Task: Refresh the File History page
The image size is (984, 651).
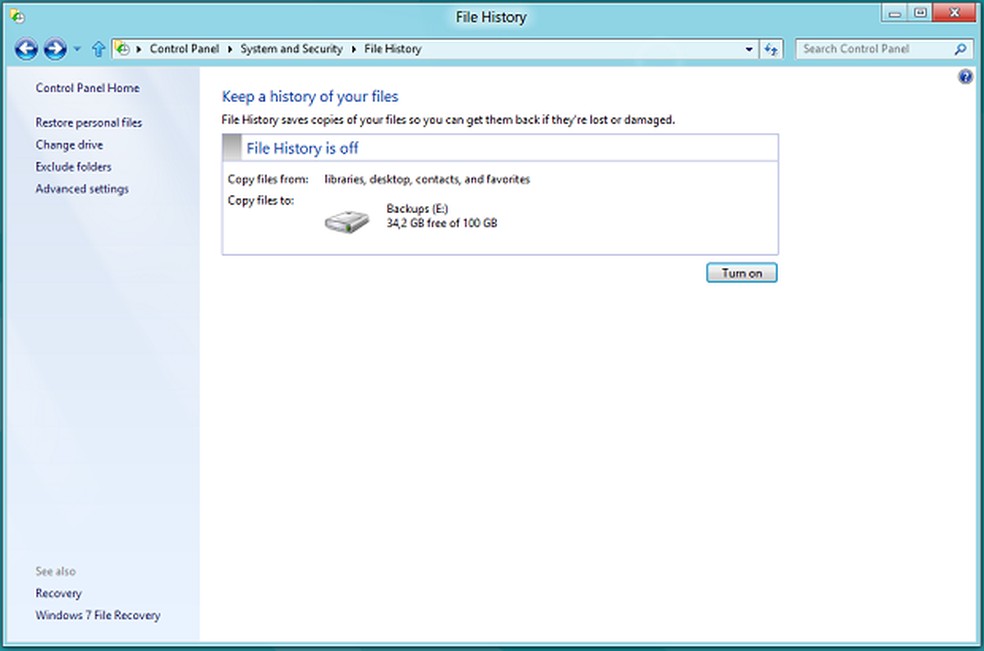Action: [771, 49]
